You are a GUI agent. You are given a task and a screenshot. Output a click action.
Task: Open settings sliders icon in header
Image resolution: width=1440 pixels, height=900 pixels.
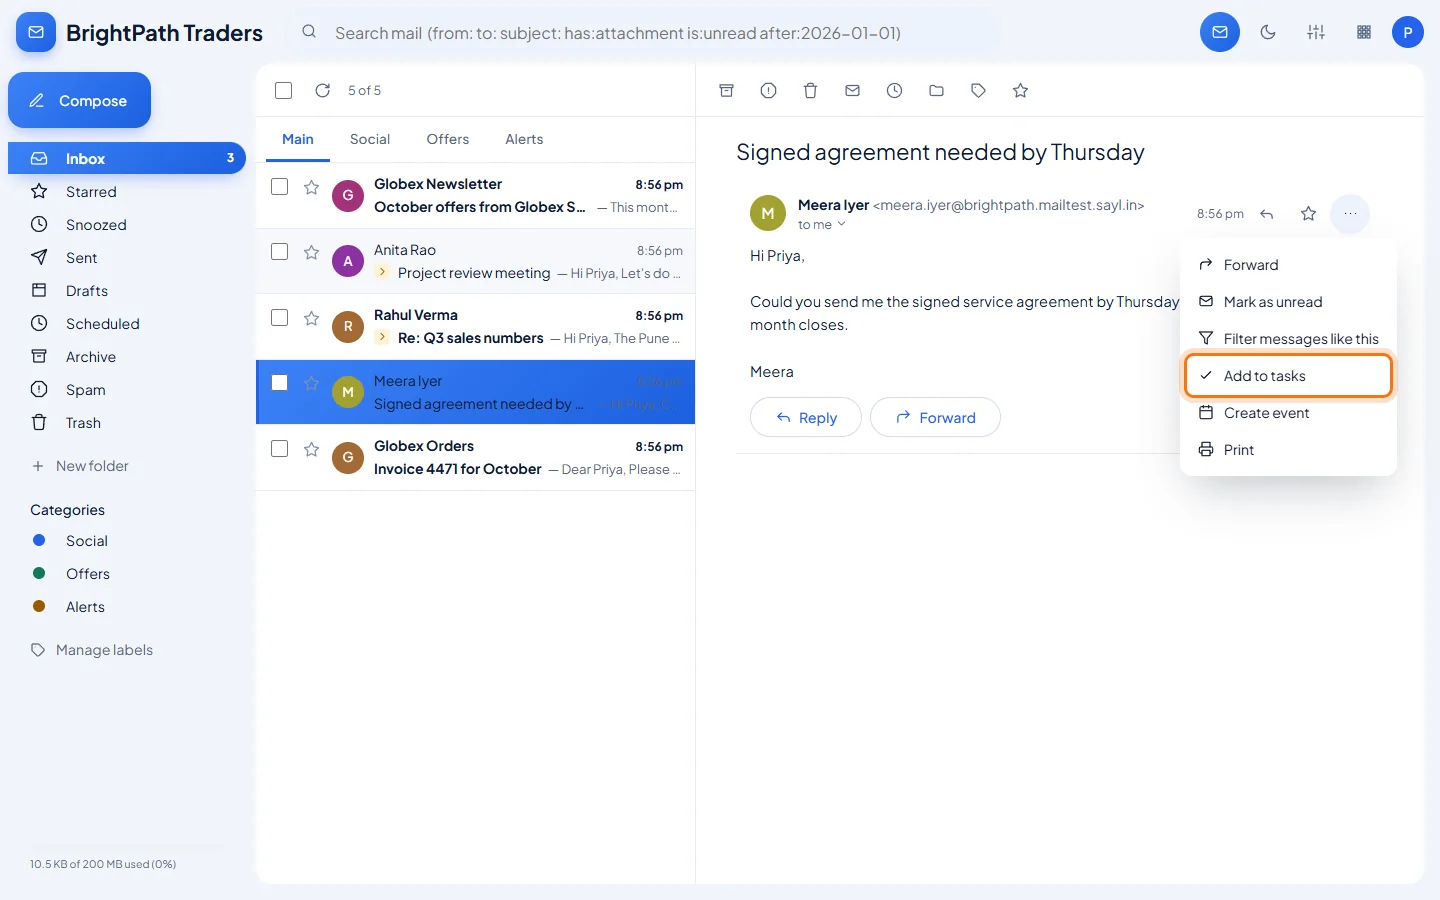(x=1316, y=32)
